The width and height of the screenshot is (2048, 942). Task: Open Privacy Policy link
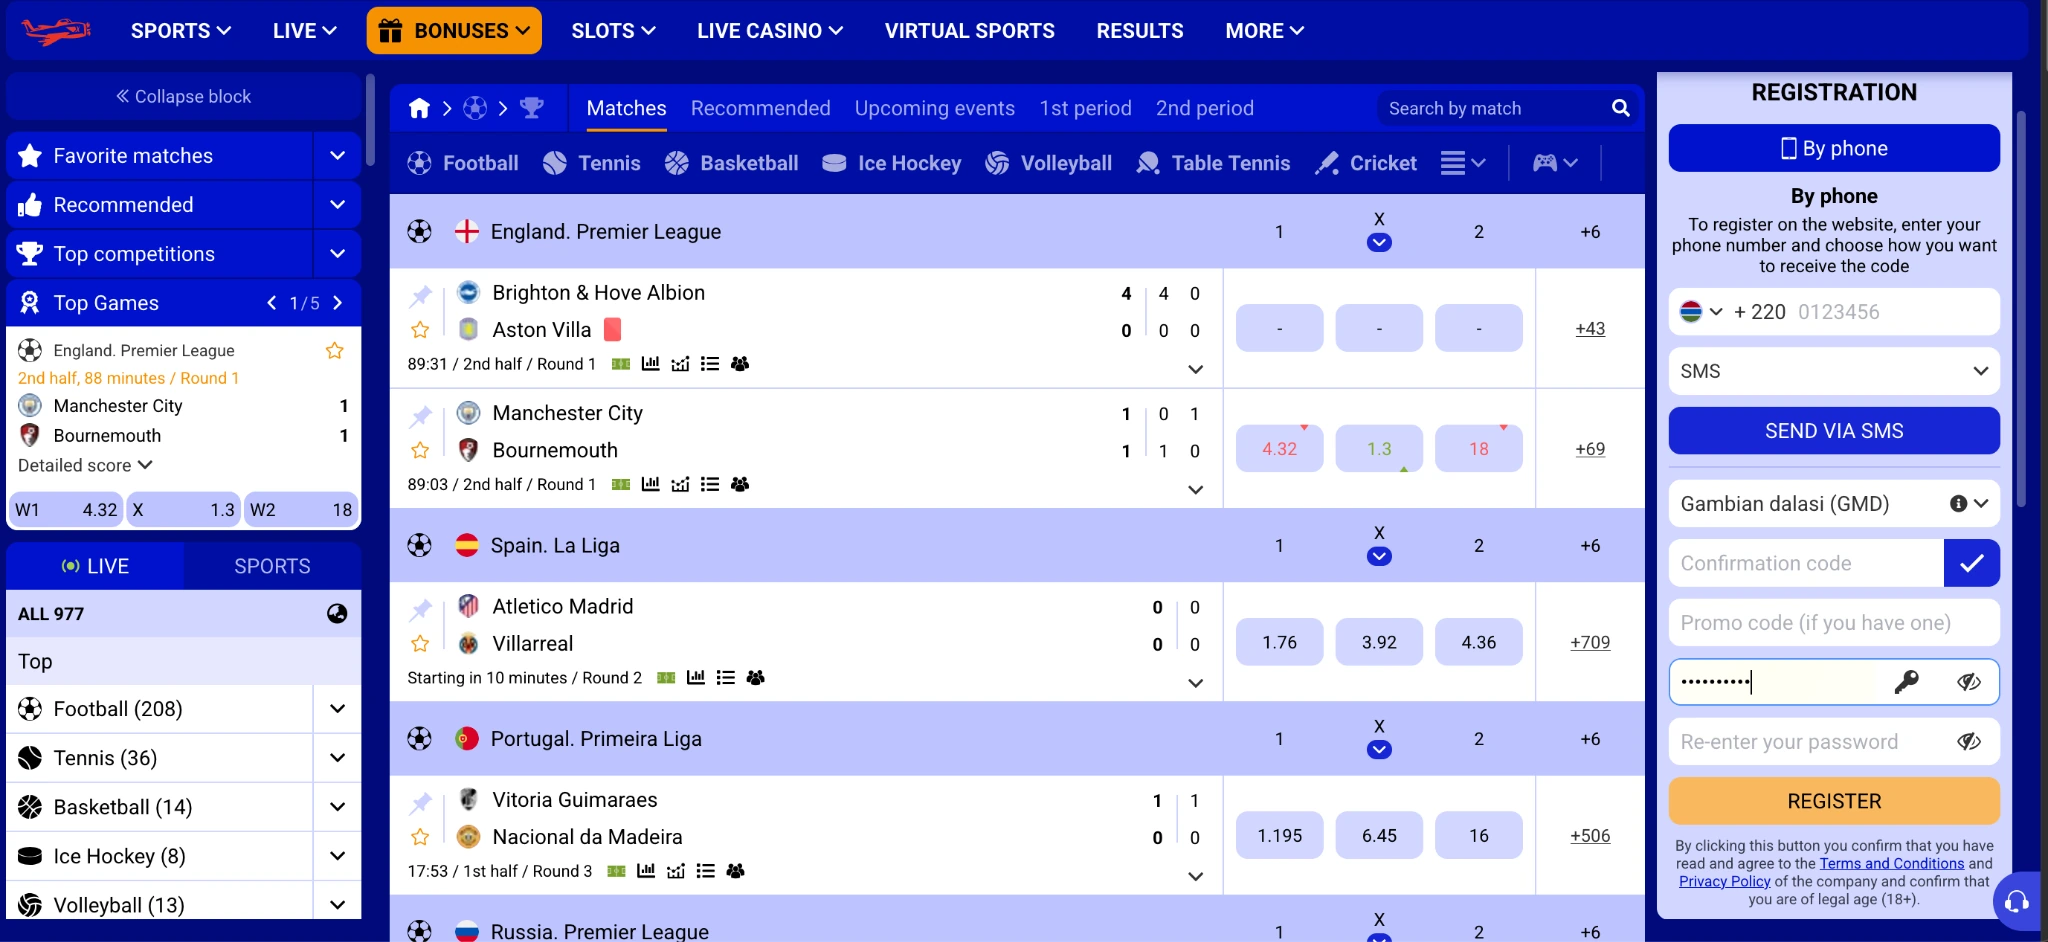point(1724,881)
